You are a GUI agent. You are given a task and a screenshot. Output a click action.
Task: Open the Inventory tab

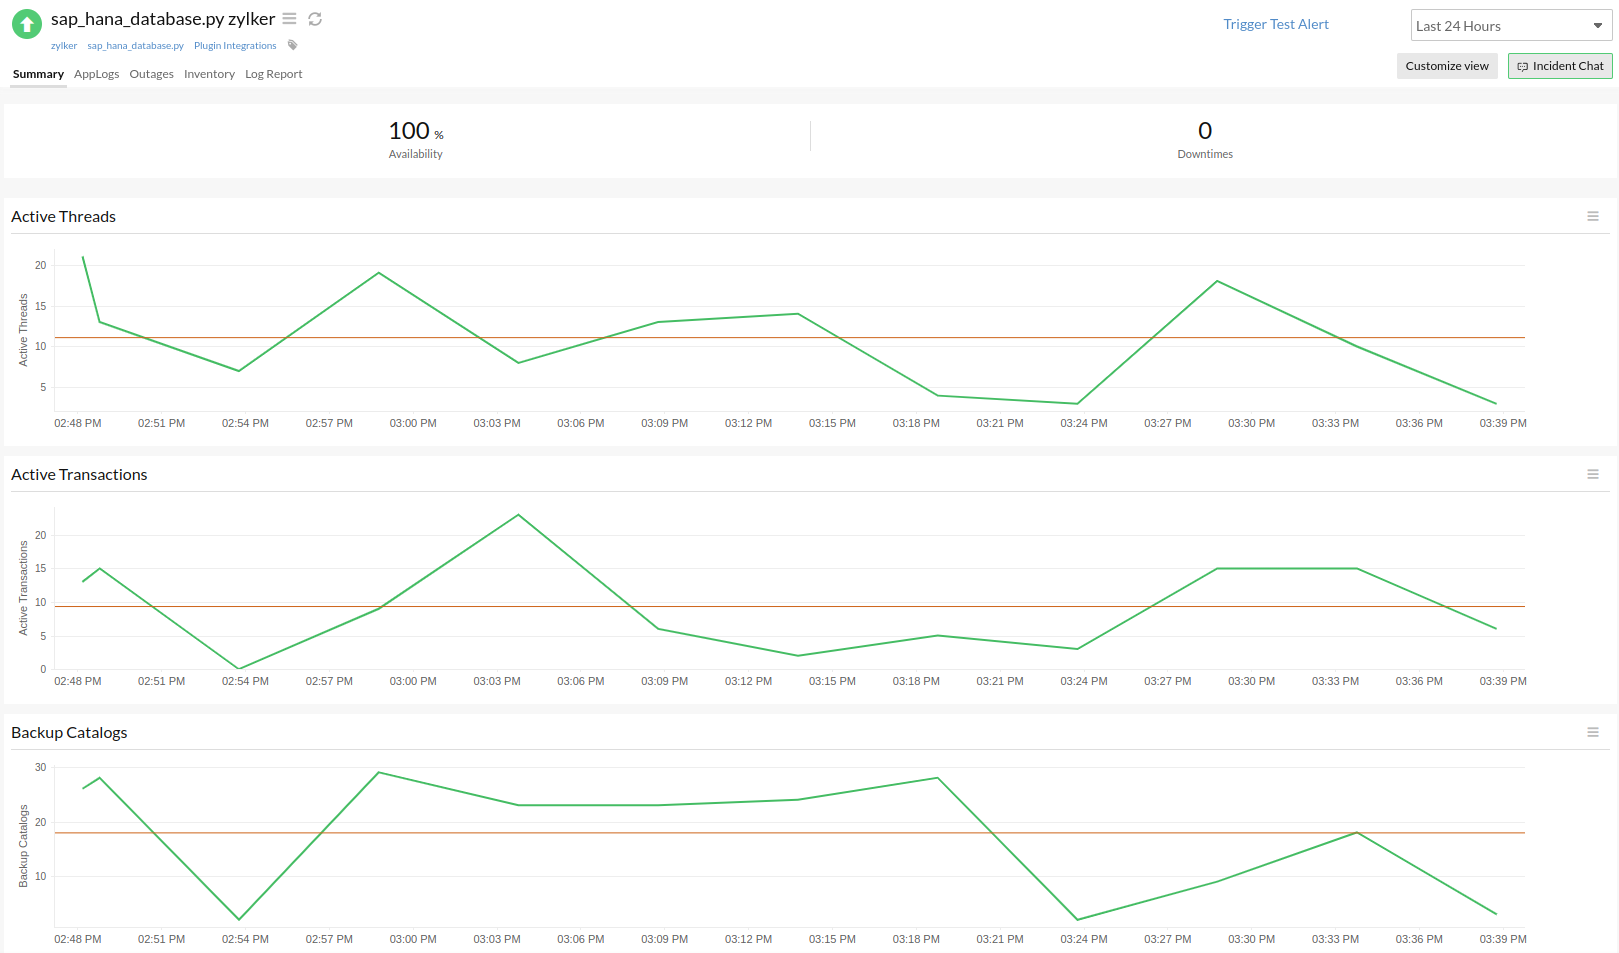pos(209,74)
